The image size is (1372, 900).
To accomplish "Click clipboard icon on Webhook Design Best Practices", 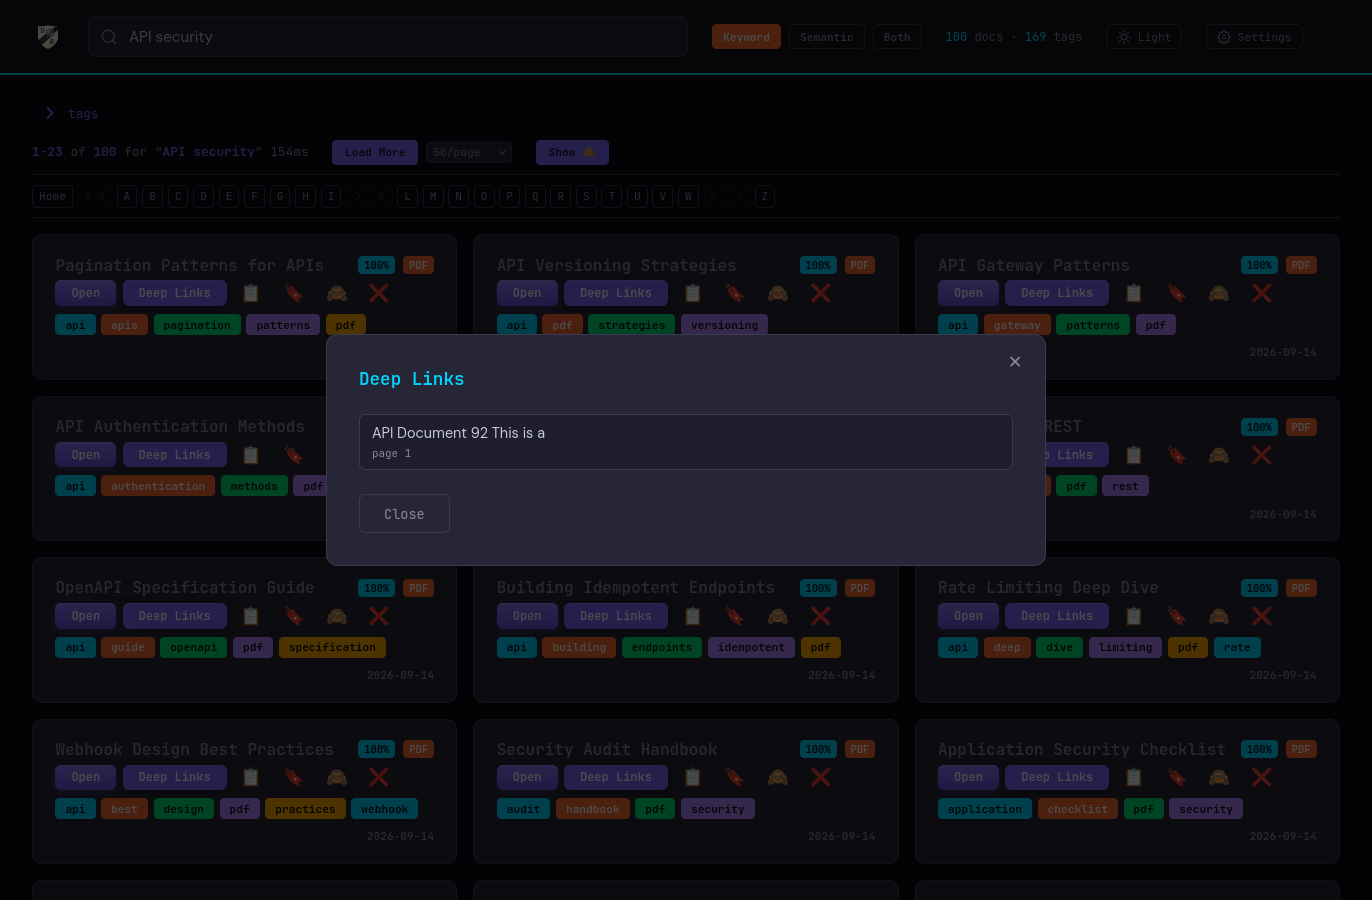I will (251, 777).
